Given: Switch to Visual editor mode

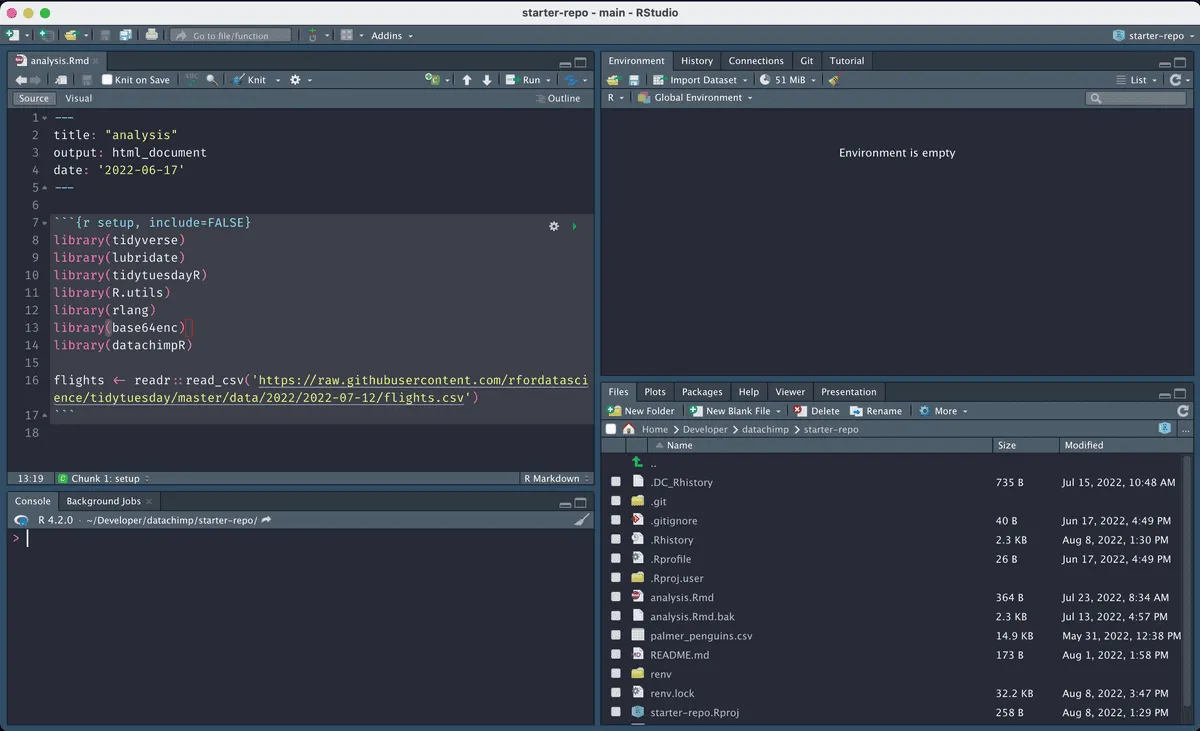Looking at the screenshot, I should tap(79, 98).
